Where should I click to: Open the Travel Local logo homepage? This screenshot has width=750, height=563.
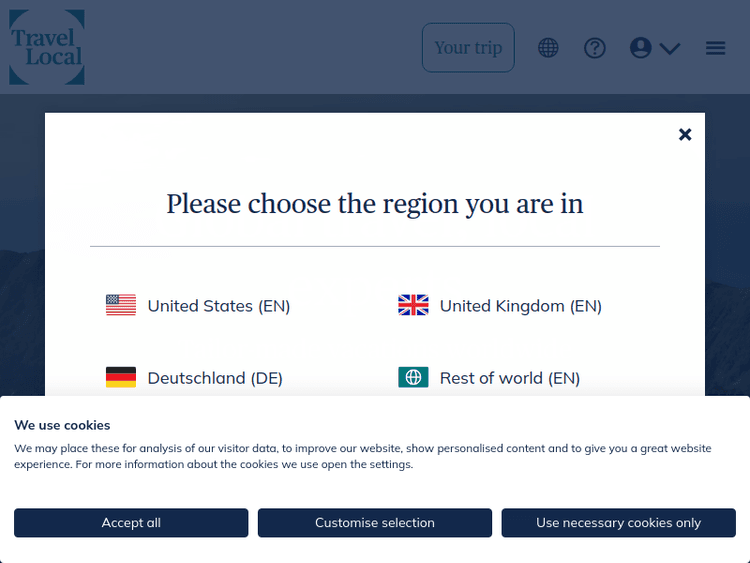47,47
